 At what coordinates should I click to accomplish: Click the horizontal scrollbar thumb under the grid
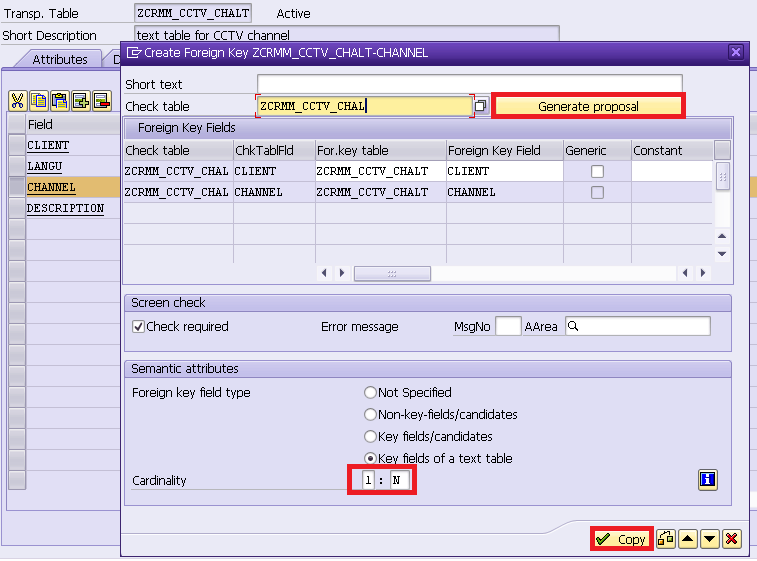point(392,274)
